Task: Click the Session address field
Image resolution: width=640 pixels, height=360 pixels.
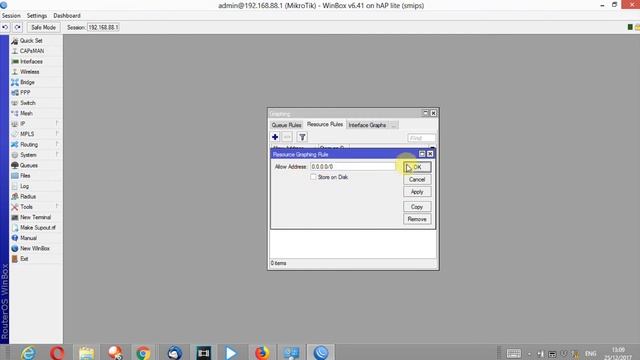Action: click(103, 27)
